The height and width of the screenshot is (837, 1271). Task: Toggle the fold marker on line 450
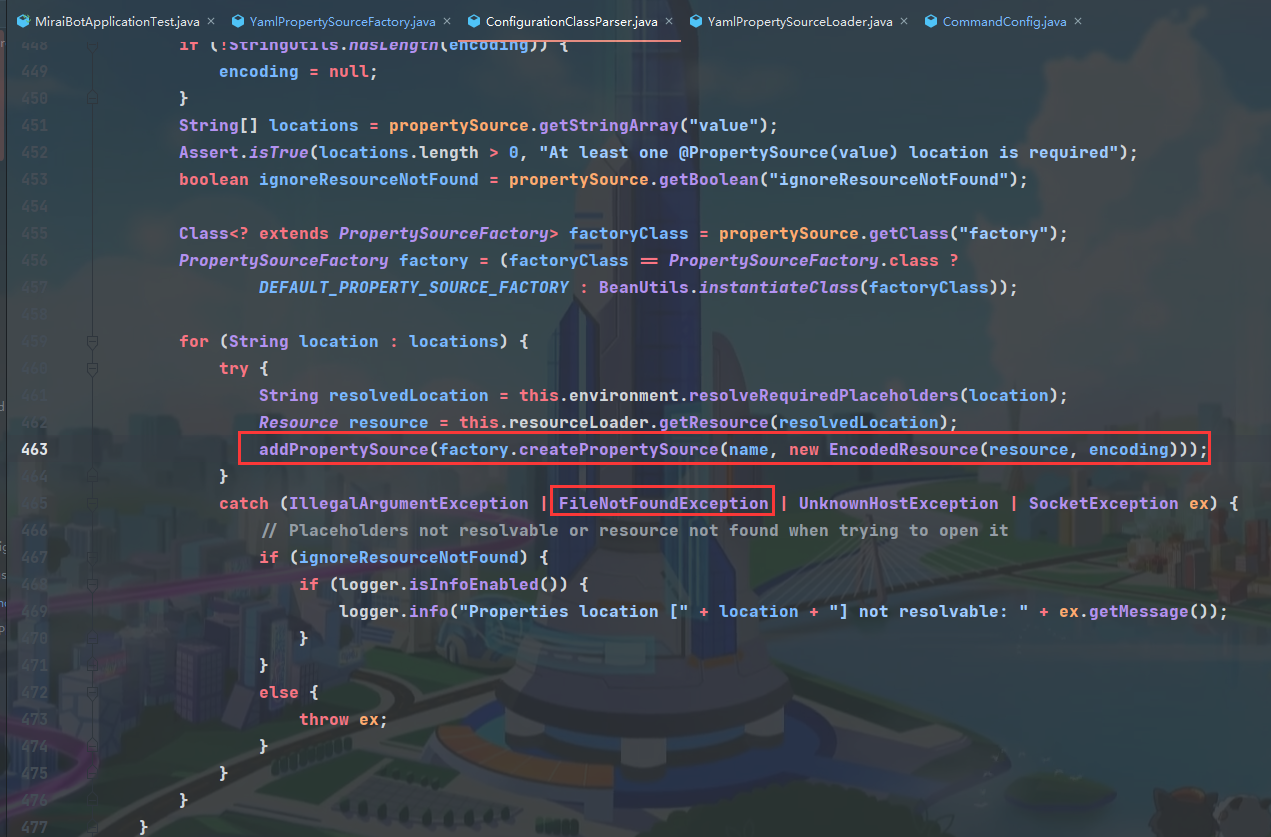pyautogui.click(x=92, y=99)
